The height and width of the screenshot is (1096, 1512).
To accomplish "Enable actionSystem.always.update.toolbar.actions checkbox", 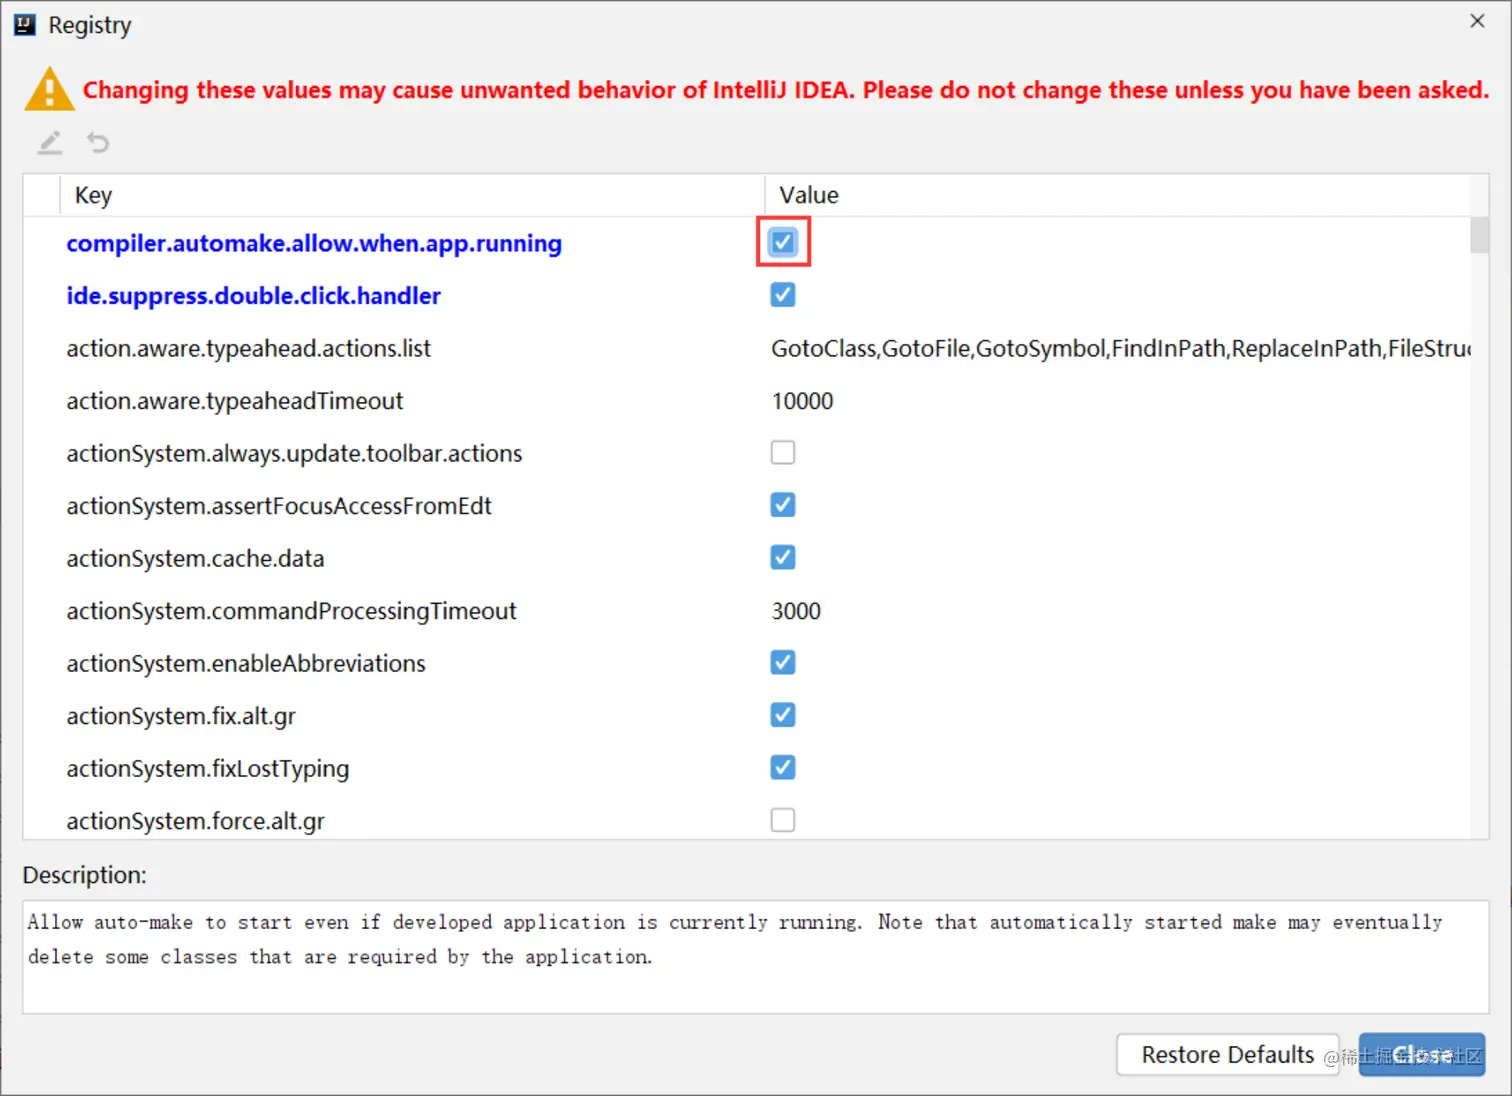I will tap(783, 453).
